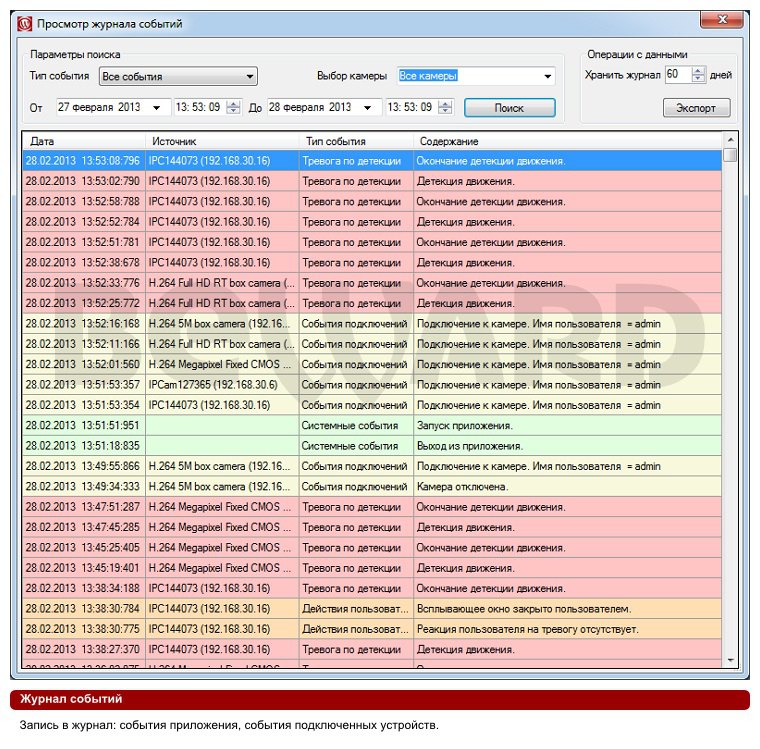The image size is (760, 749).
Task: Click the Поиск button
Action: point(509,108)
